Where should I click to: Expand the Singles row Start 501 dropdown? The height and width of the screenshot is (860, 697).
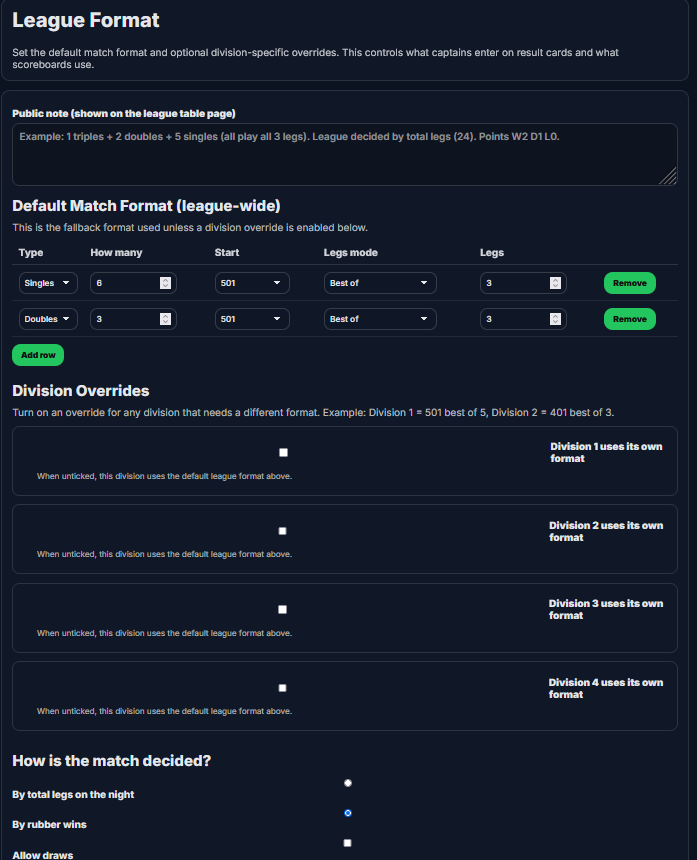tap(252, 283)
